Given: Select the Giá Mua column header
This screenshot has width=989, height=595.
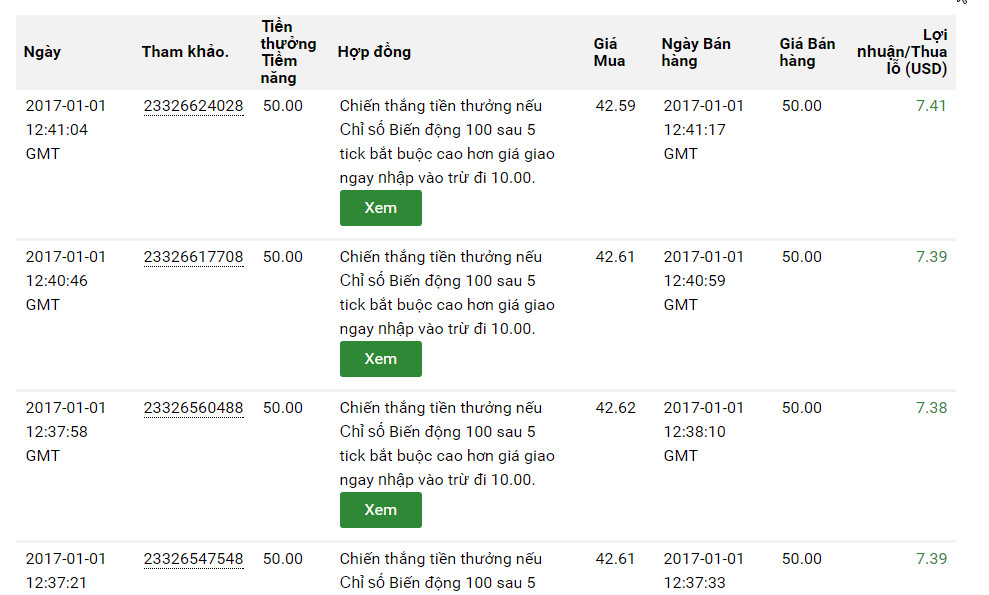Looking at the screenshot, I should 609,52.
